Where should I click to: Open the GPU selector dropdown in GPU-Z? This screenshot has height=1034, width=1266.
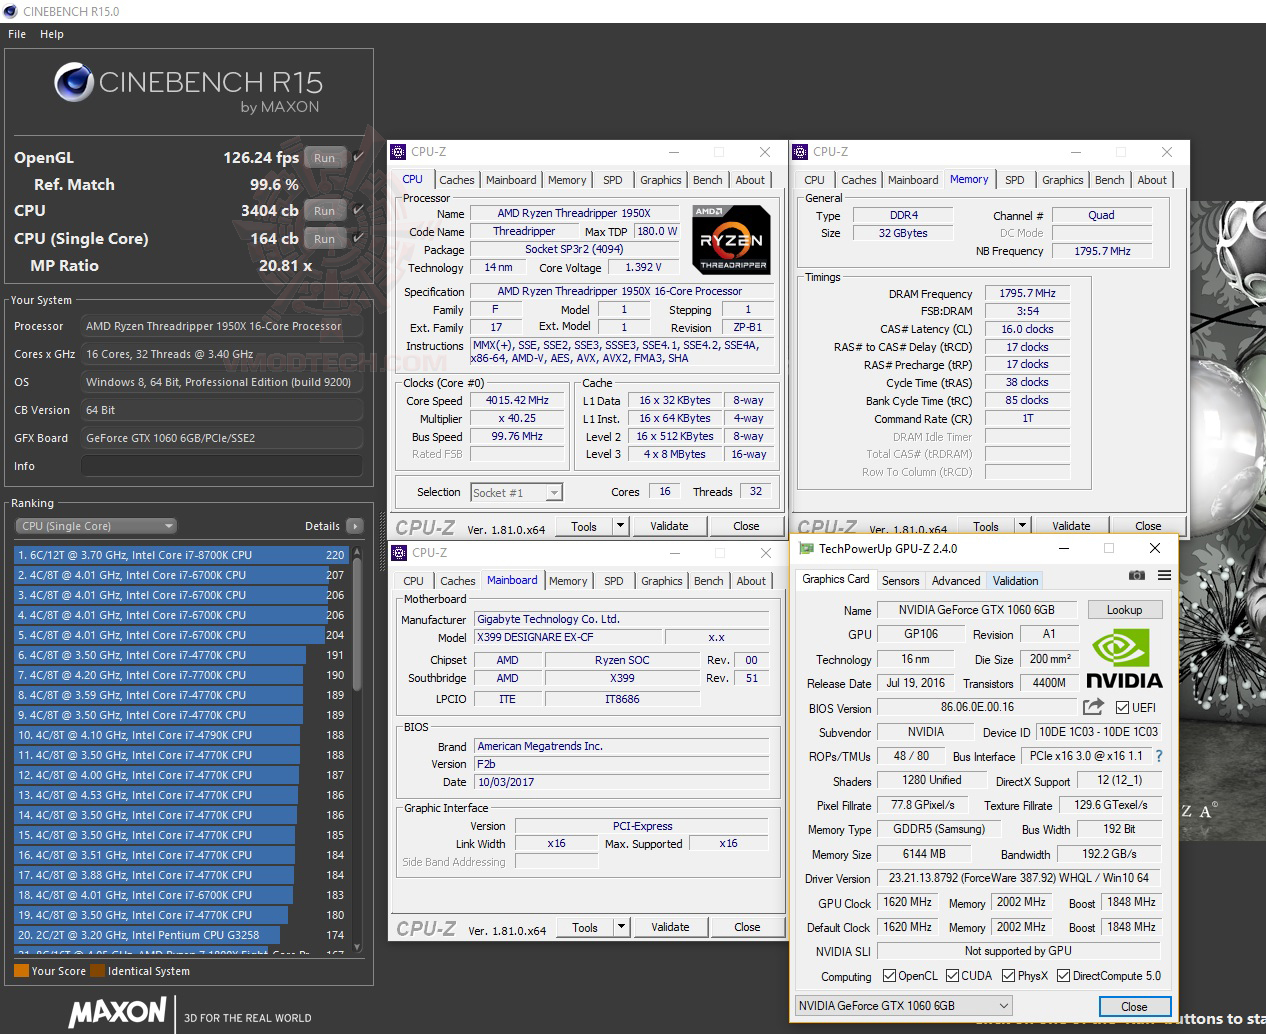1004,1006
